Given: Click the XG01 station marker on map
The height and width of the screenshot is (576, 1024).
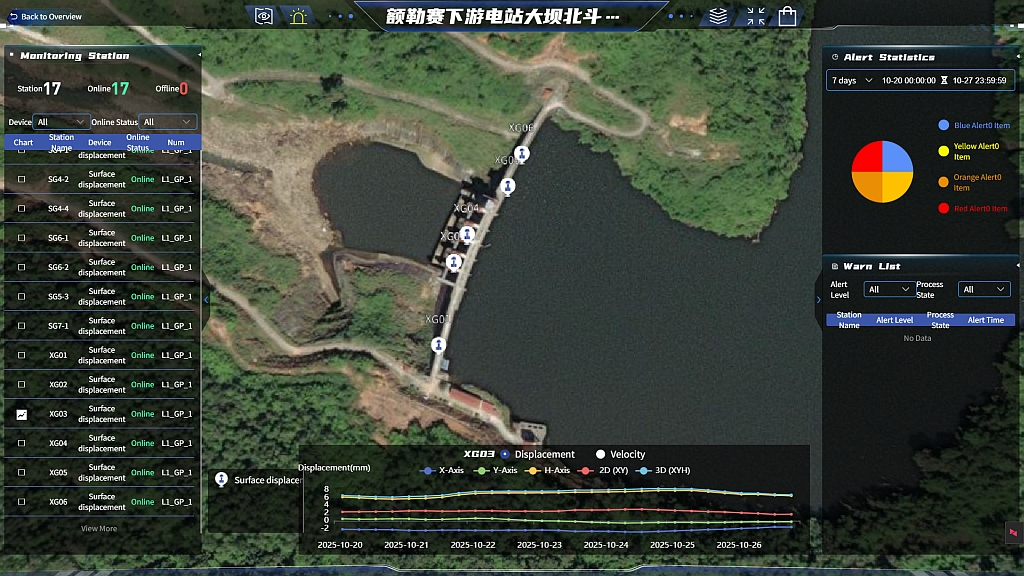Looking at the screenshot, I should click(x=438, y=344).
